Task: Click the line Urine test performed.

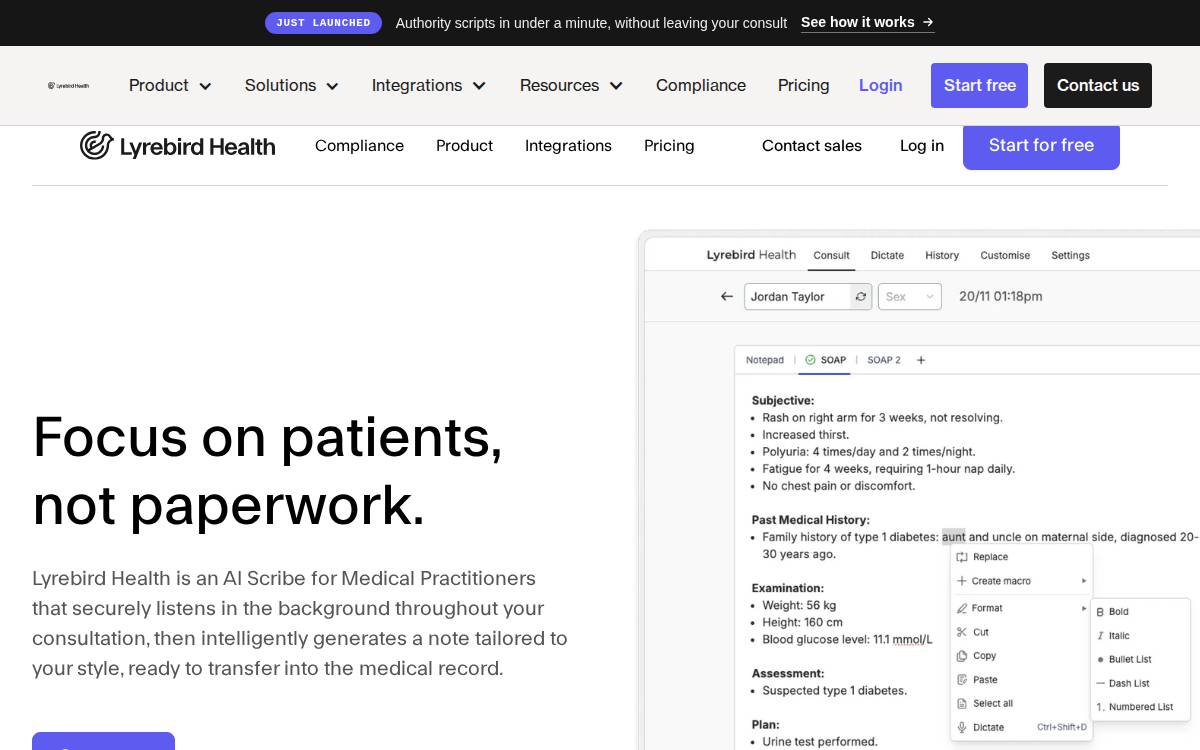Action: point(820,742)
